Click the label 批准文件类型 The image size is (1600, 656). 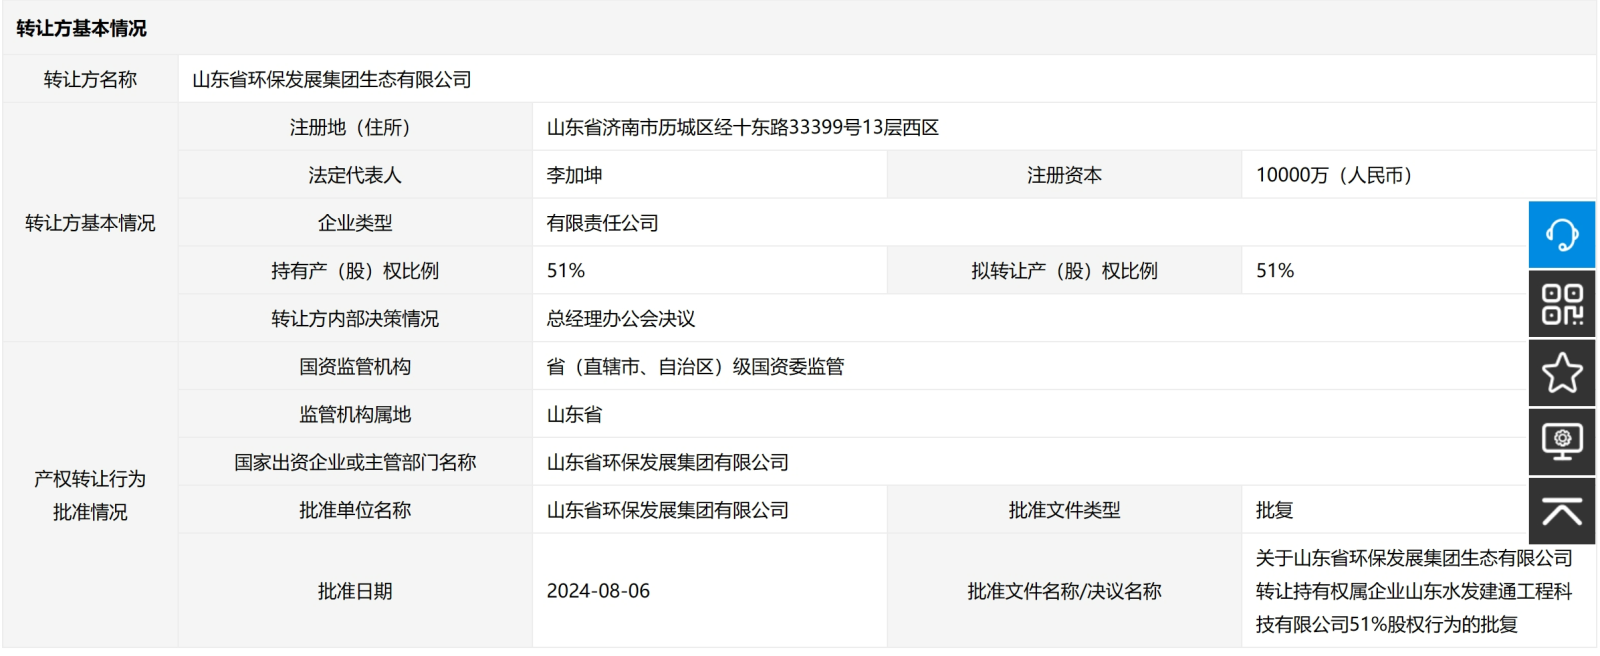(x=1064, y=511)
